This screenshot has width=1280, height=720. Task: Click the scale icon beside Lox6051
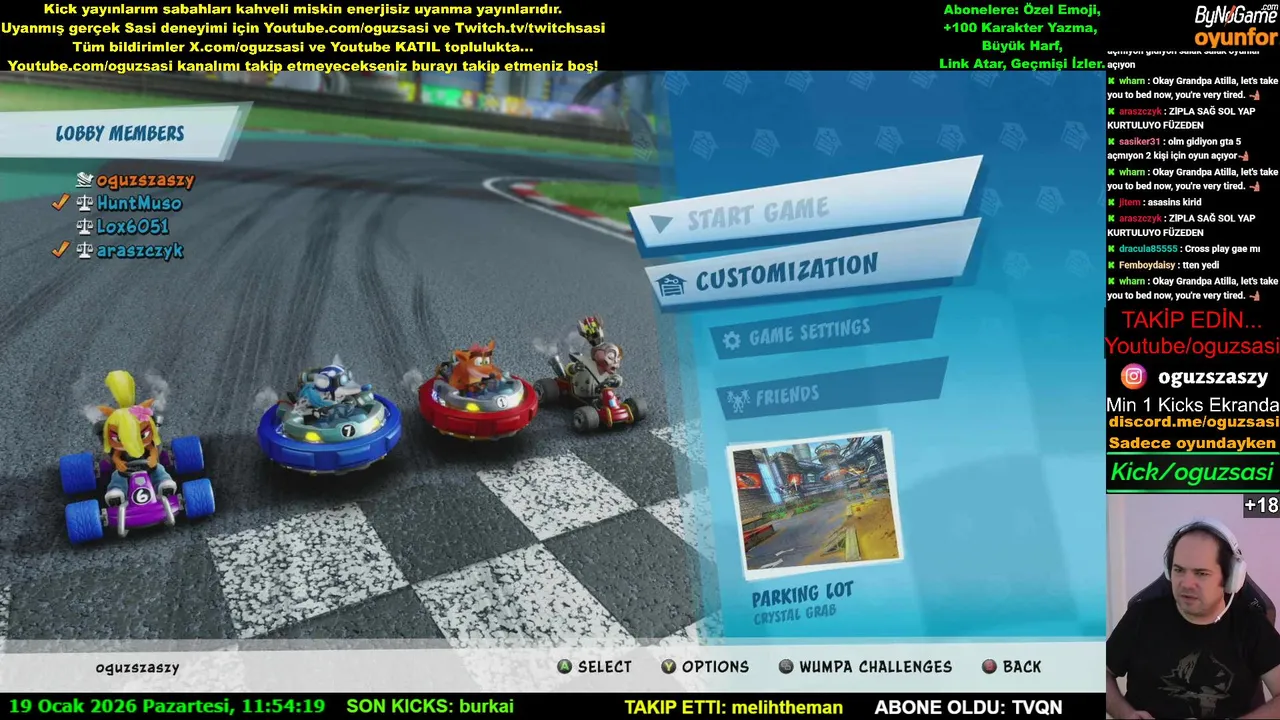[85, 227]
